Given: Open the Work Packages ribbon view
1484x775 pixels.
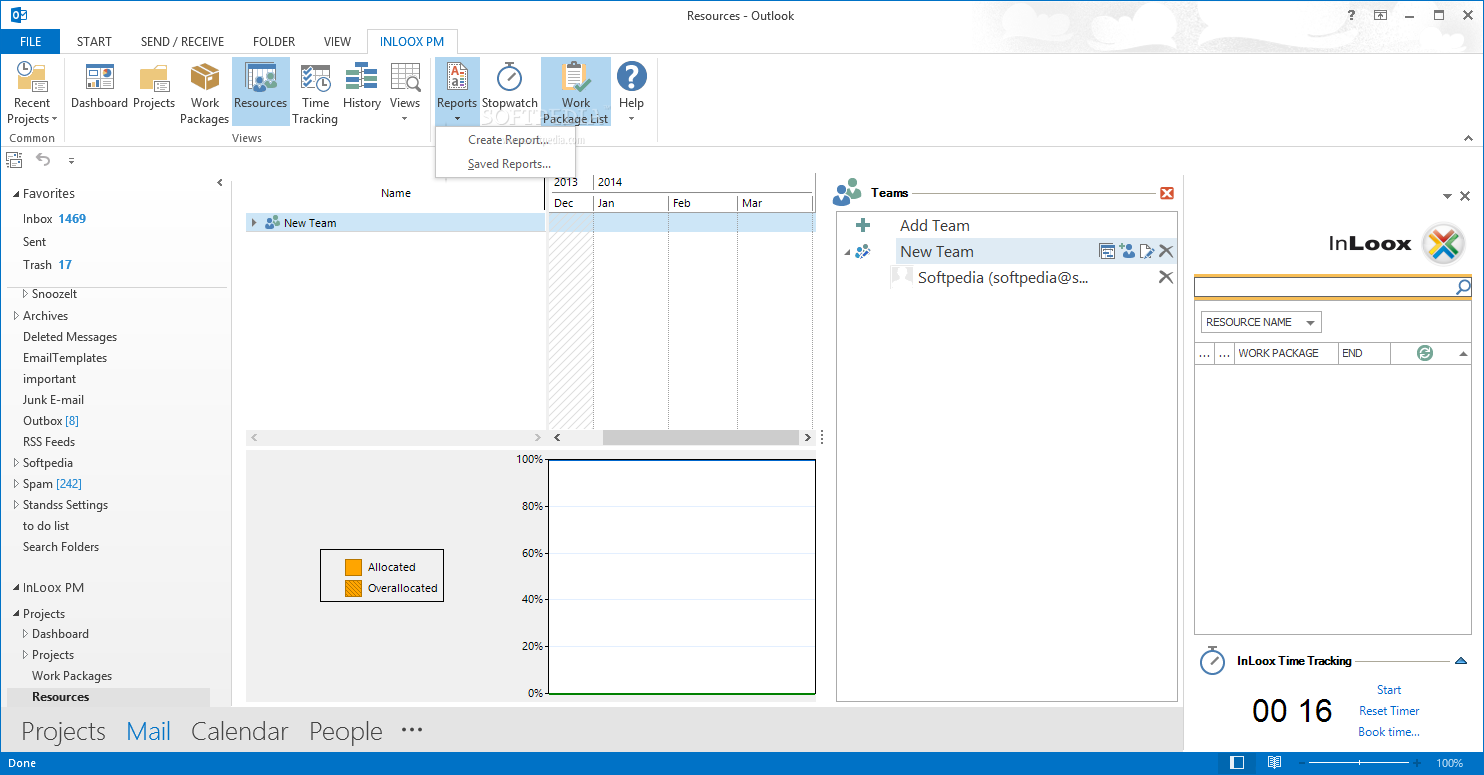Looking at the screenshot, I should pos(205,92).
